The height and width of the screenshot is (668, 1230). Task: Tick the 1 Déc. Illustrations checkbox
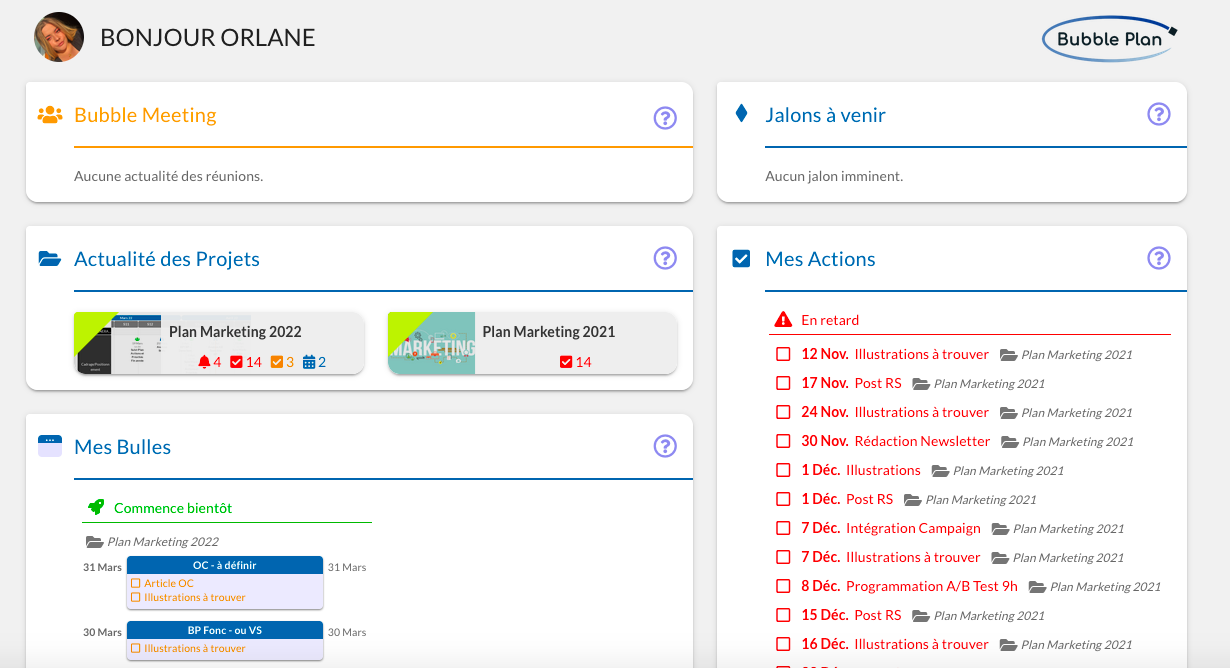pyautogui.click(x=783, y=470)
